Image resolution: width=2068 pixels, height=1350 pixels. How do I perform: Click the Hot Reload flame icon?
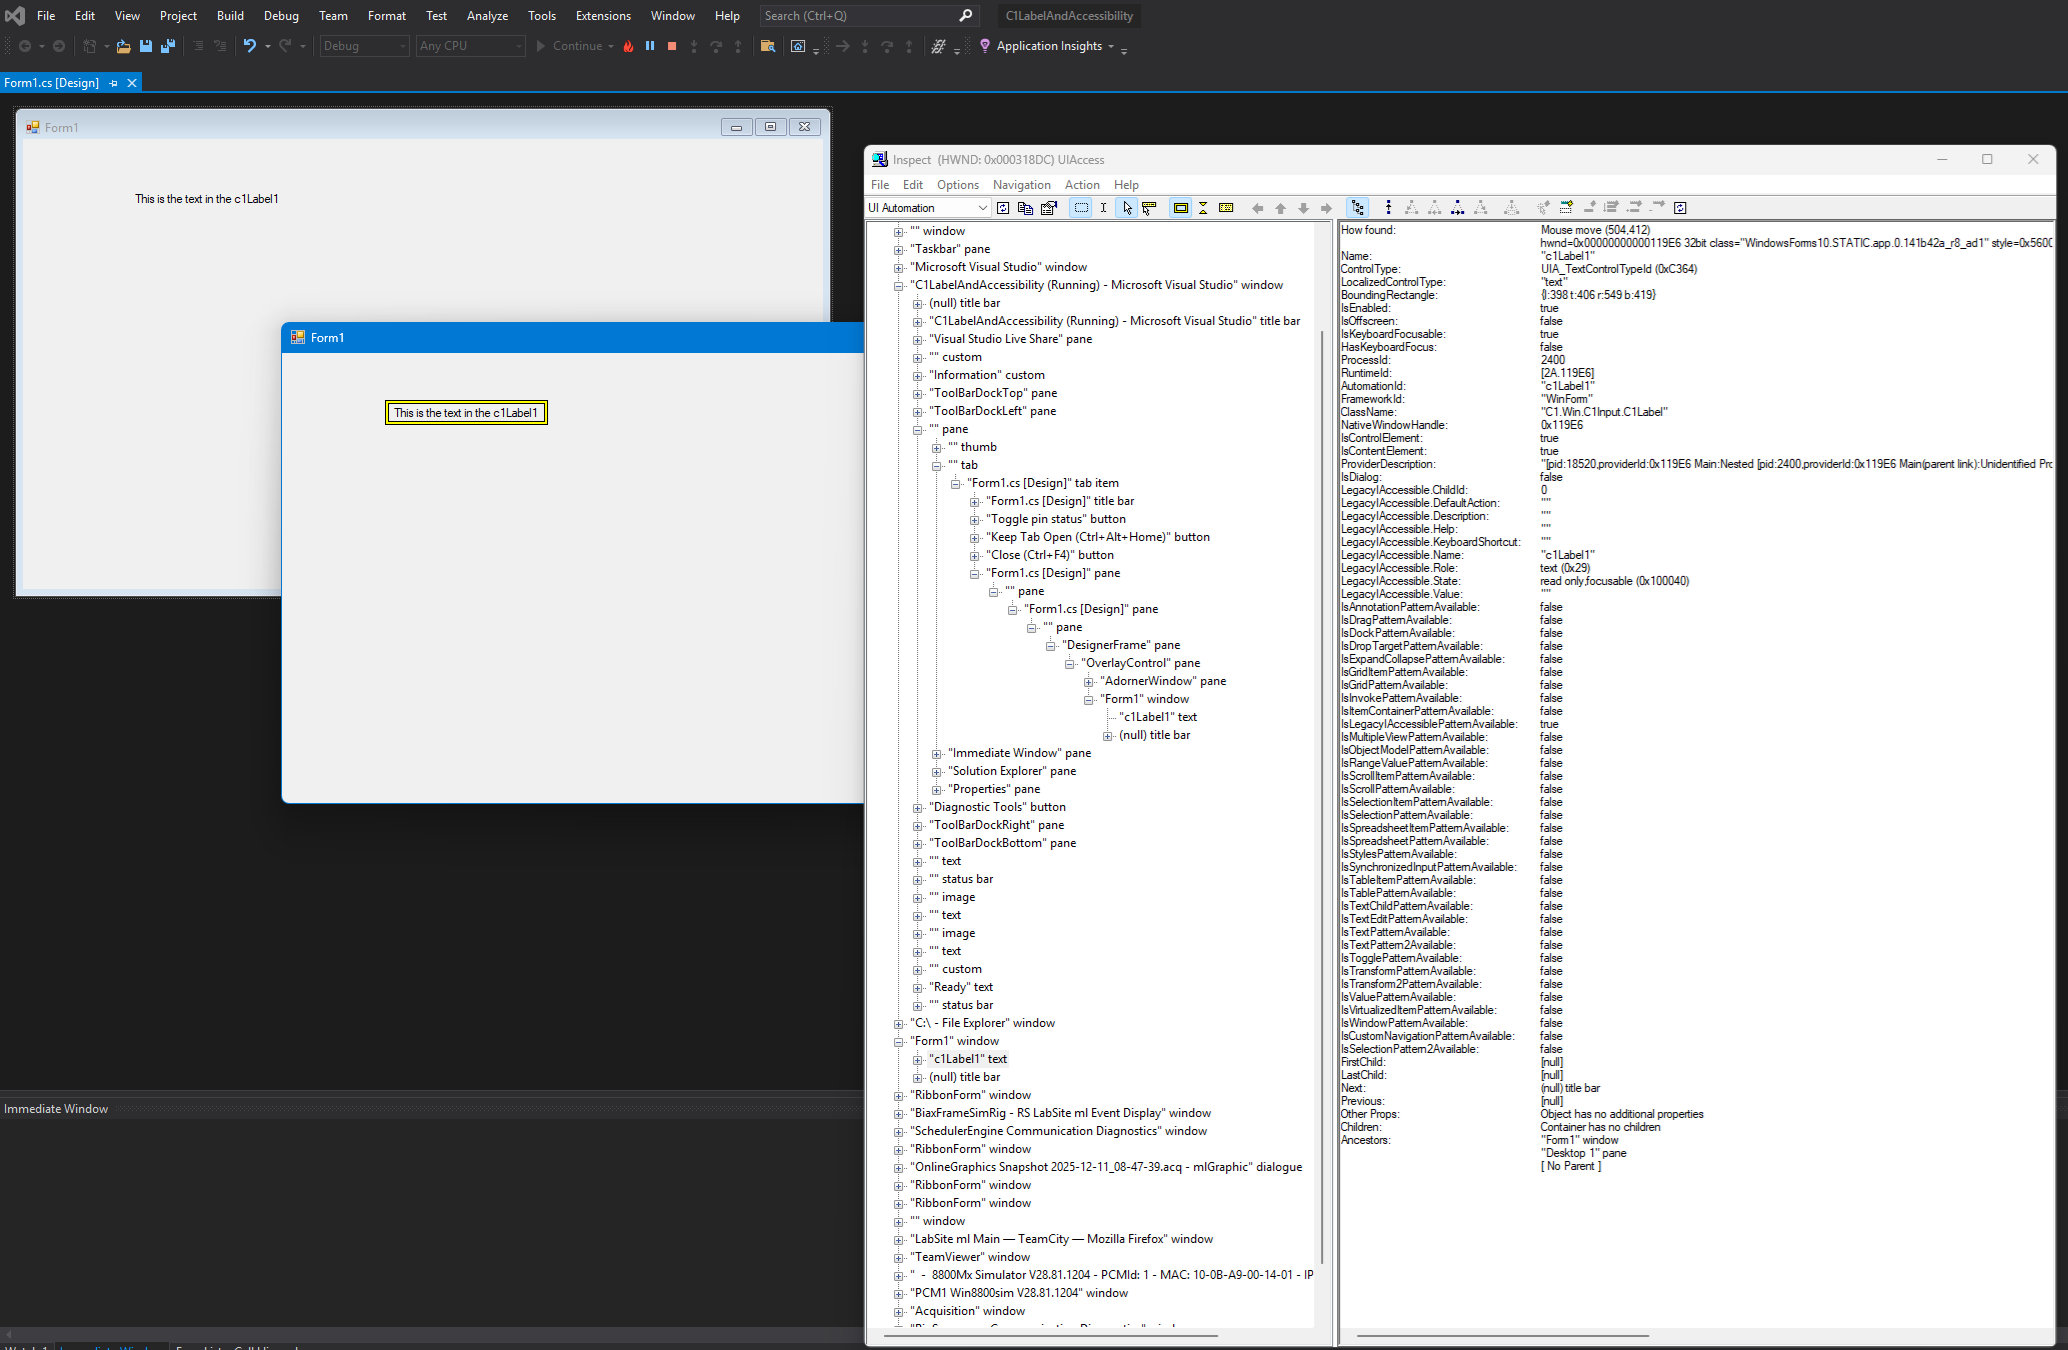point(628,46)
